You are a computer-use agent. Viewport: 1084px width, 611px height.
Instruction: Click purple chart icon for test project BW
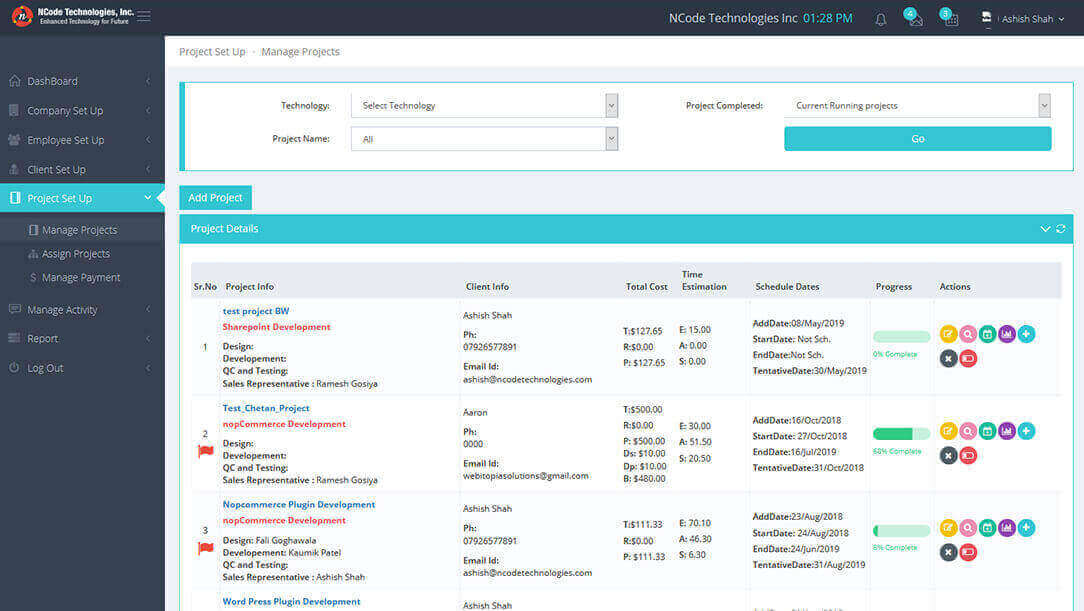pyautogui.click(x=1007, y=335)
